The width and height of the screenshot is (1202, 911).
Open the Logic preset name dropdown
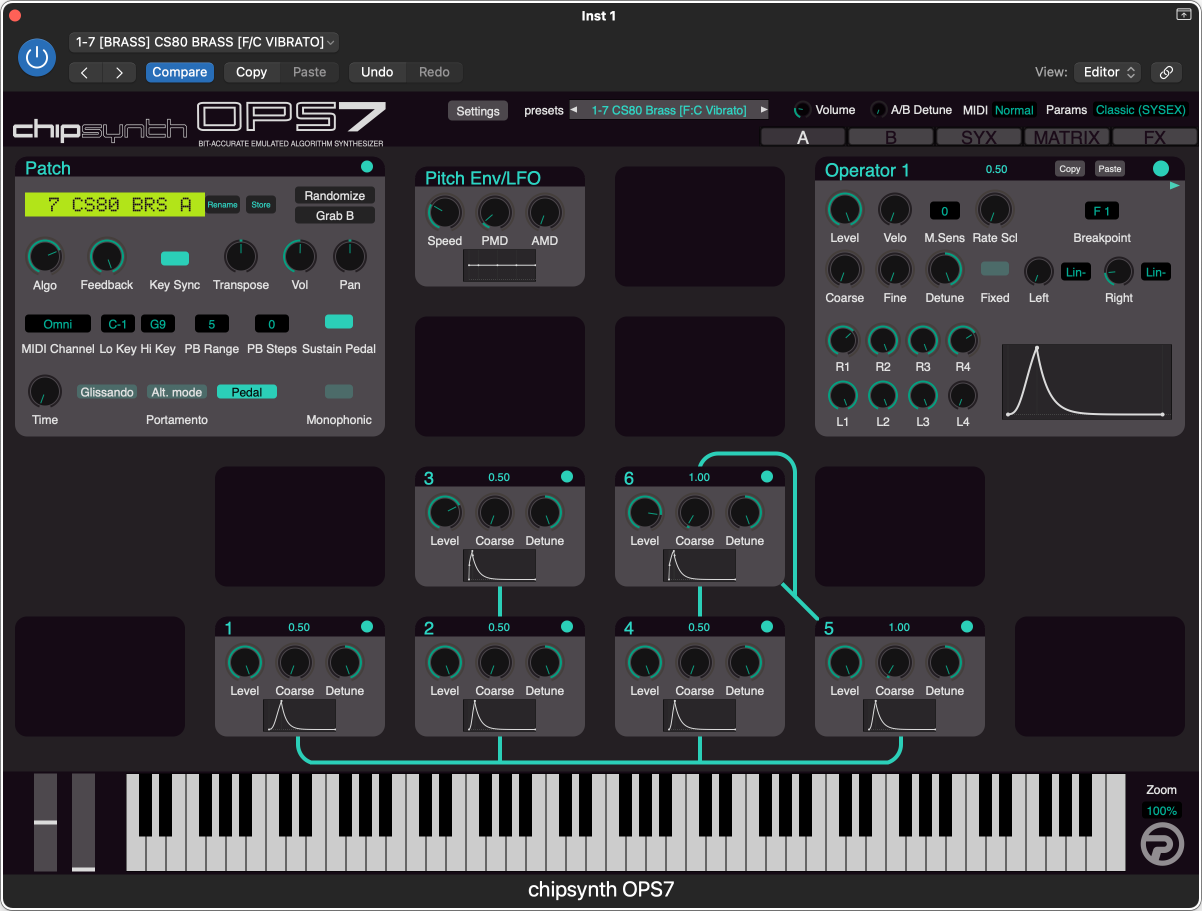[x=204, y=42]
